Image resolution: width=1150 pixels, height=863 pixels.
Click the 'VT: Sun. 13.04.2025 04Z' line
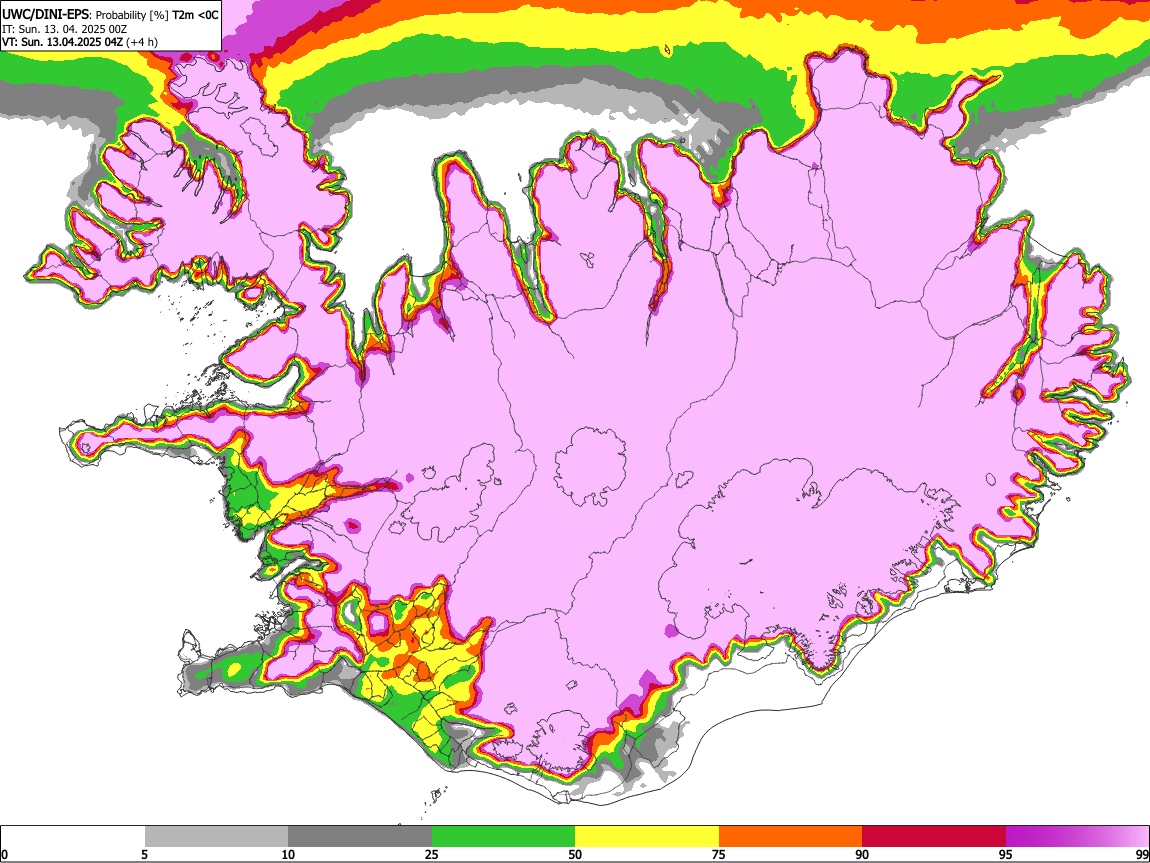pyautogui.click(x=62, y=42)
